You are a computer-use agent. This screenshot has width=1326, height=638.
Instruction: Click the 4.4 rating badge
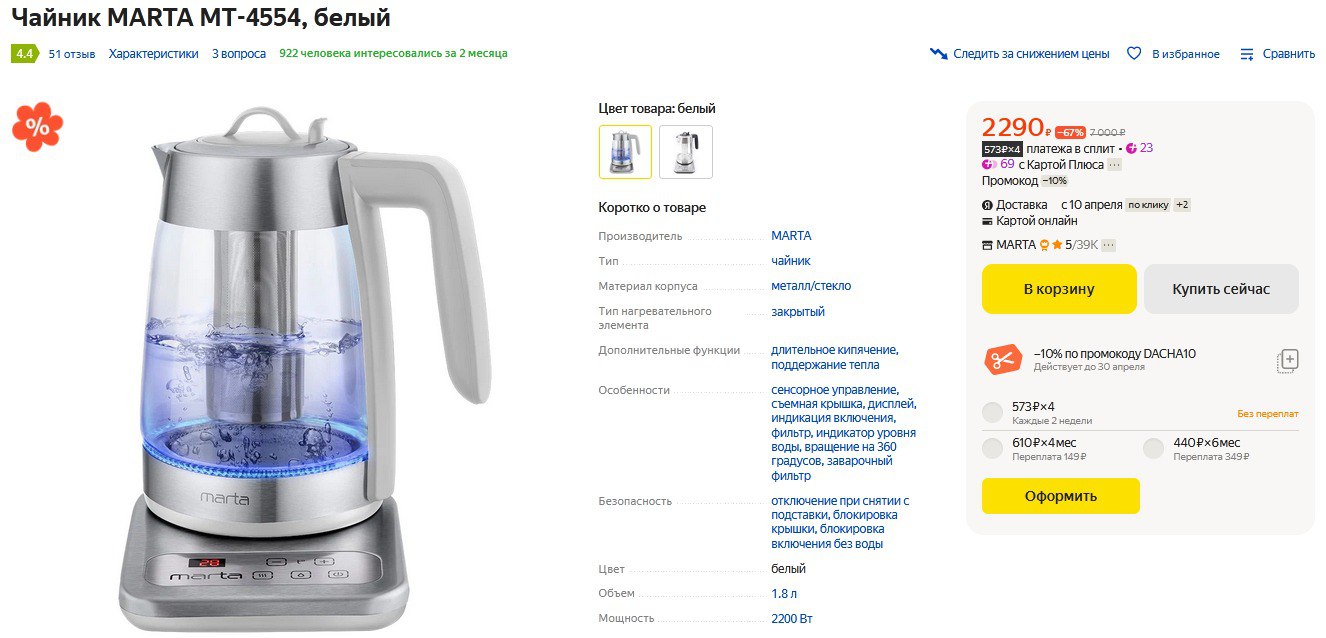click(24, 54)
